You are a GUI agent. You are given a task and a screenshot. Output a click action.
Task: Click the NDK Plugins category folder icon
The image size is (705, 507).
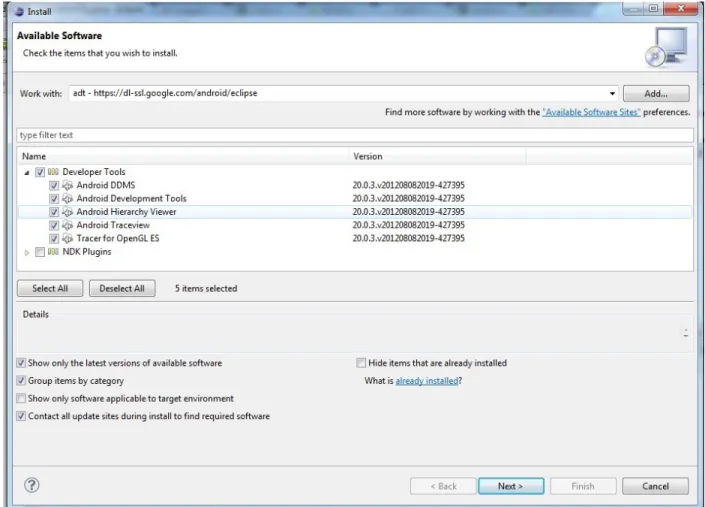point(53,252)
